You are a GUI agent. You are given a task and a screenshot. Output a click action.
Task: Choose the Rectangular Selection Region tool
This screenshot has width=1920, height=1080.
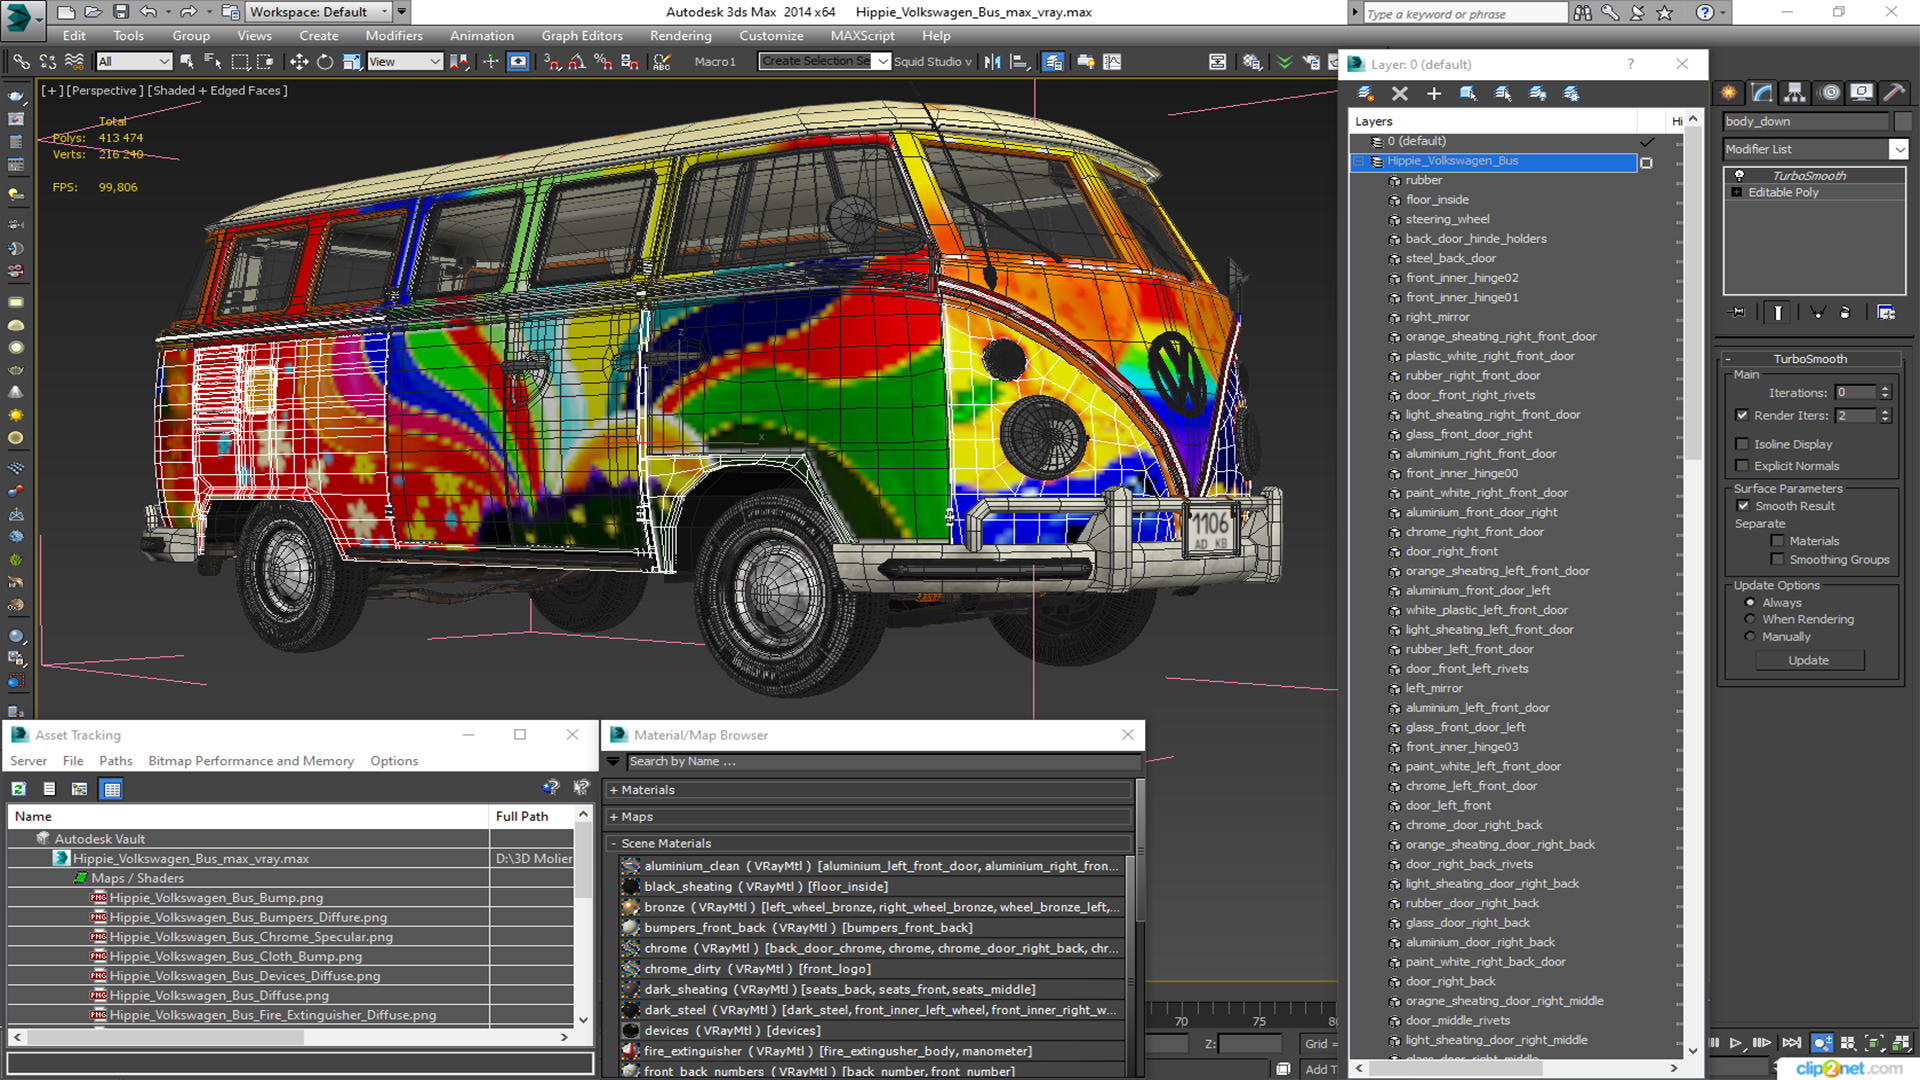[240, 62]
